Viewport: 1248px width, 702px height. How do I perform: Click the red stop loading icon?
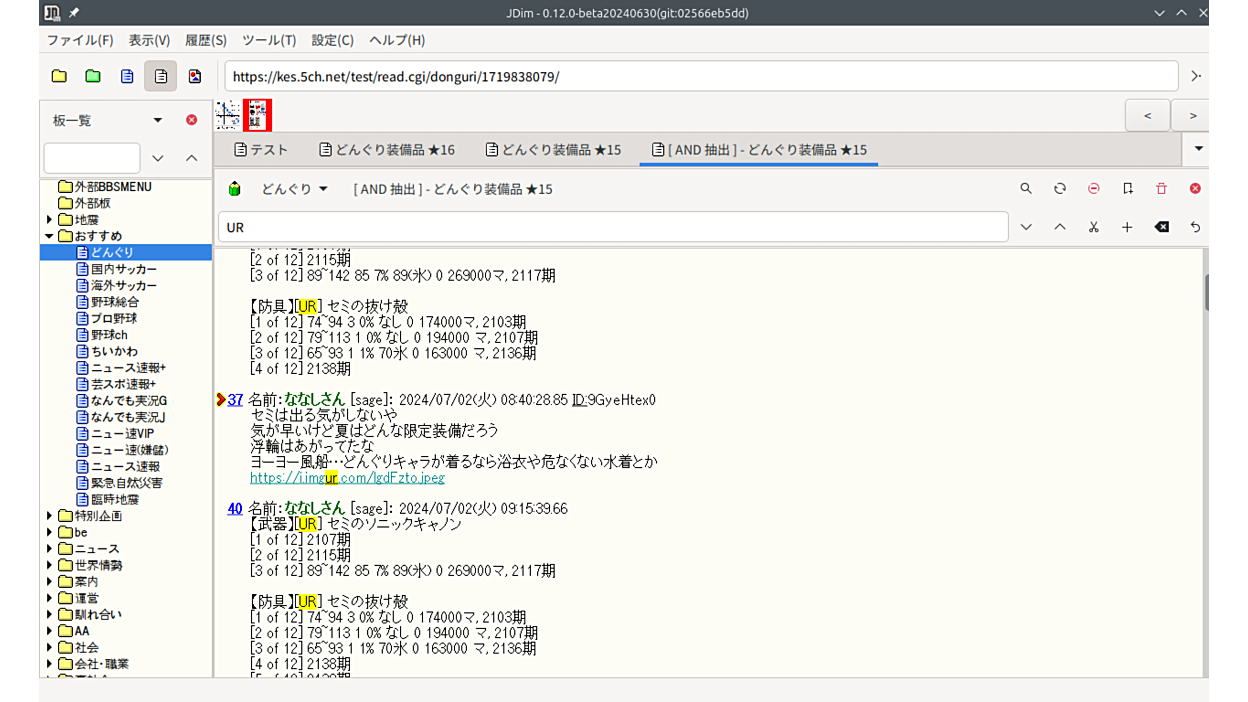[1093, 189]
